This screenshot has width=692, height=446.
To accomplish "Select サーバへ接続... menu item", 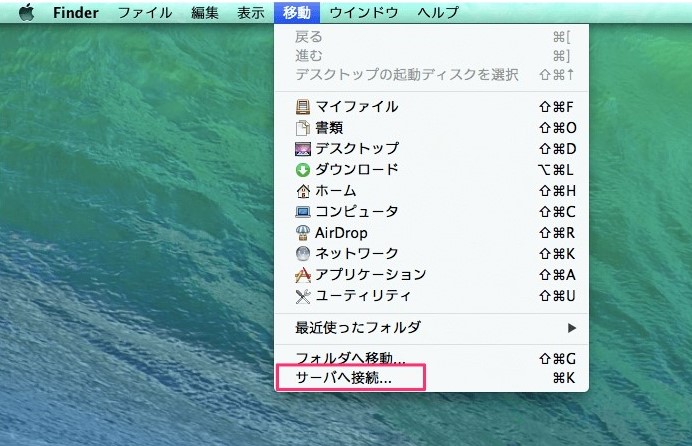I will [x=344, y=379].
